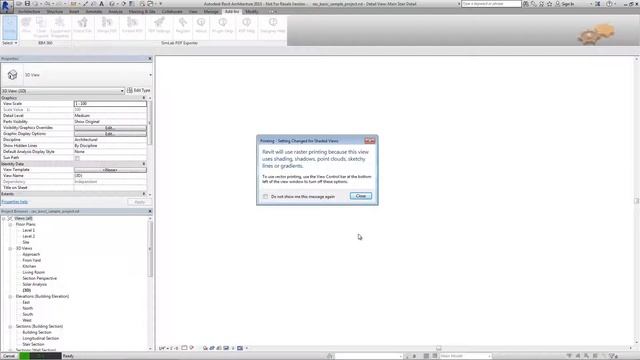This screenshot has height=360, width=640.
Task: Open the Manage ribbon tab
Action: (x=211, y=11)
